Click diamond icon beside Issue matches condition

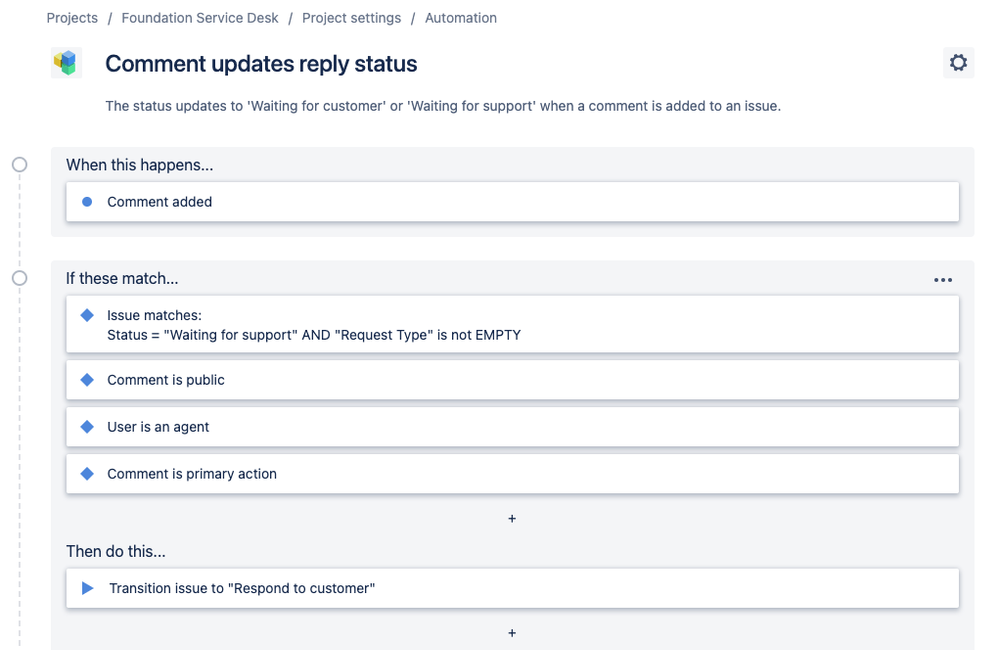pos(87,315)
